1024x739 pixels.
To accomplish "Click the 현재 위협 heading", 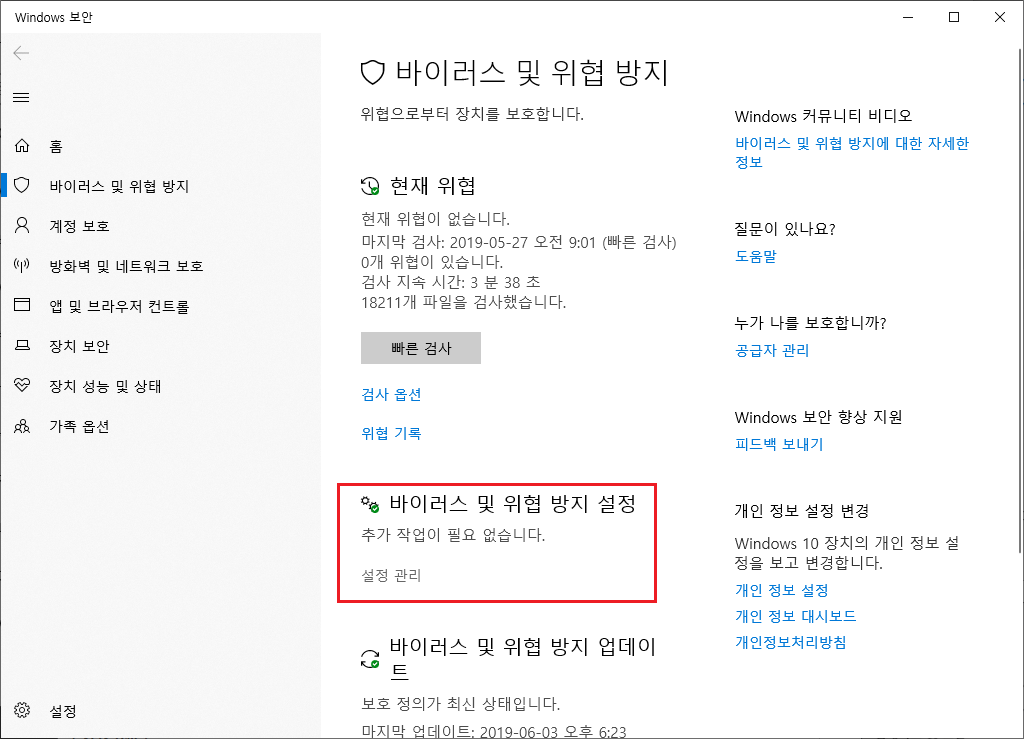I will [x=432, y=186].
